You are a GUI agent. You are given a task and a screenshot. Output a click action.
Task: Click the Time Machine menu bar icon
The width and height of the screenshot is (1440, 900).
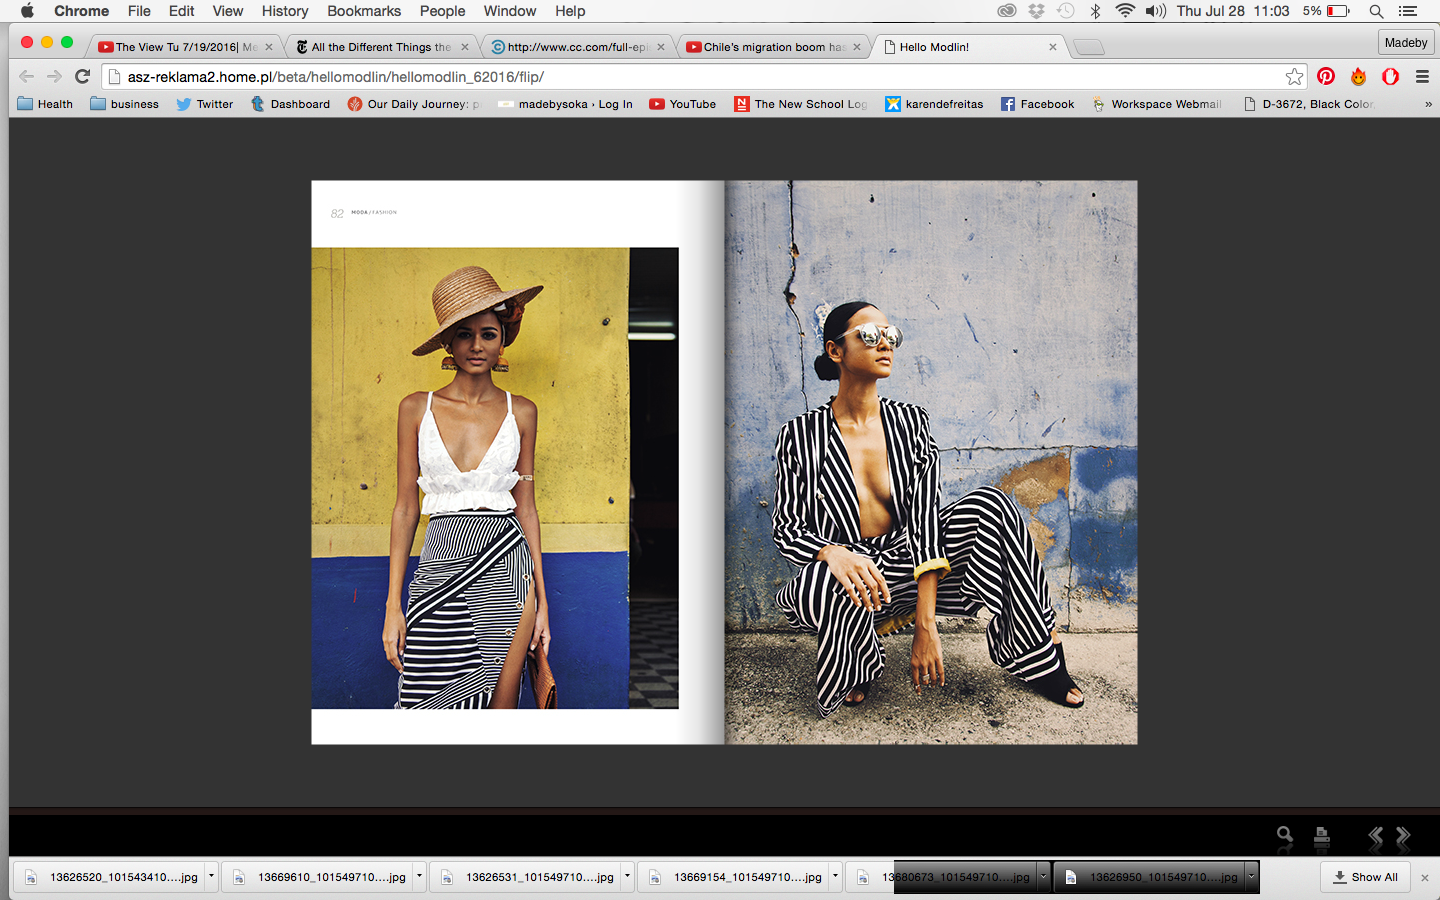1066,11
